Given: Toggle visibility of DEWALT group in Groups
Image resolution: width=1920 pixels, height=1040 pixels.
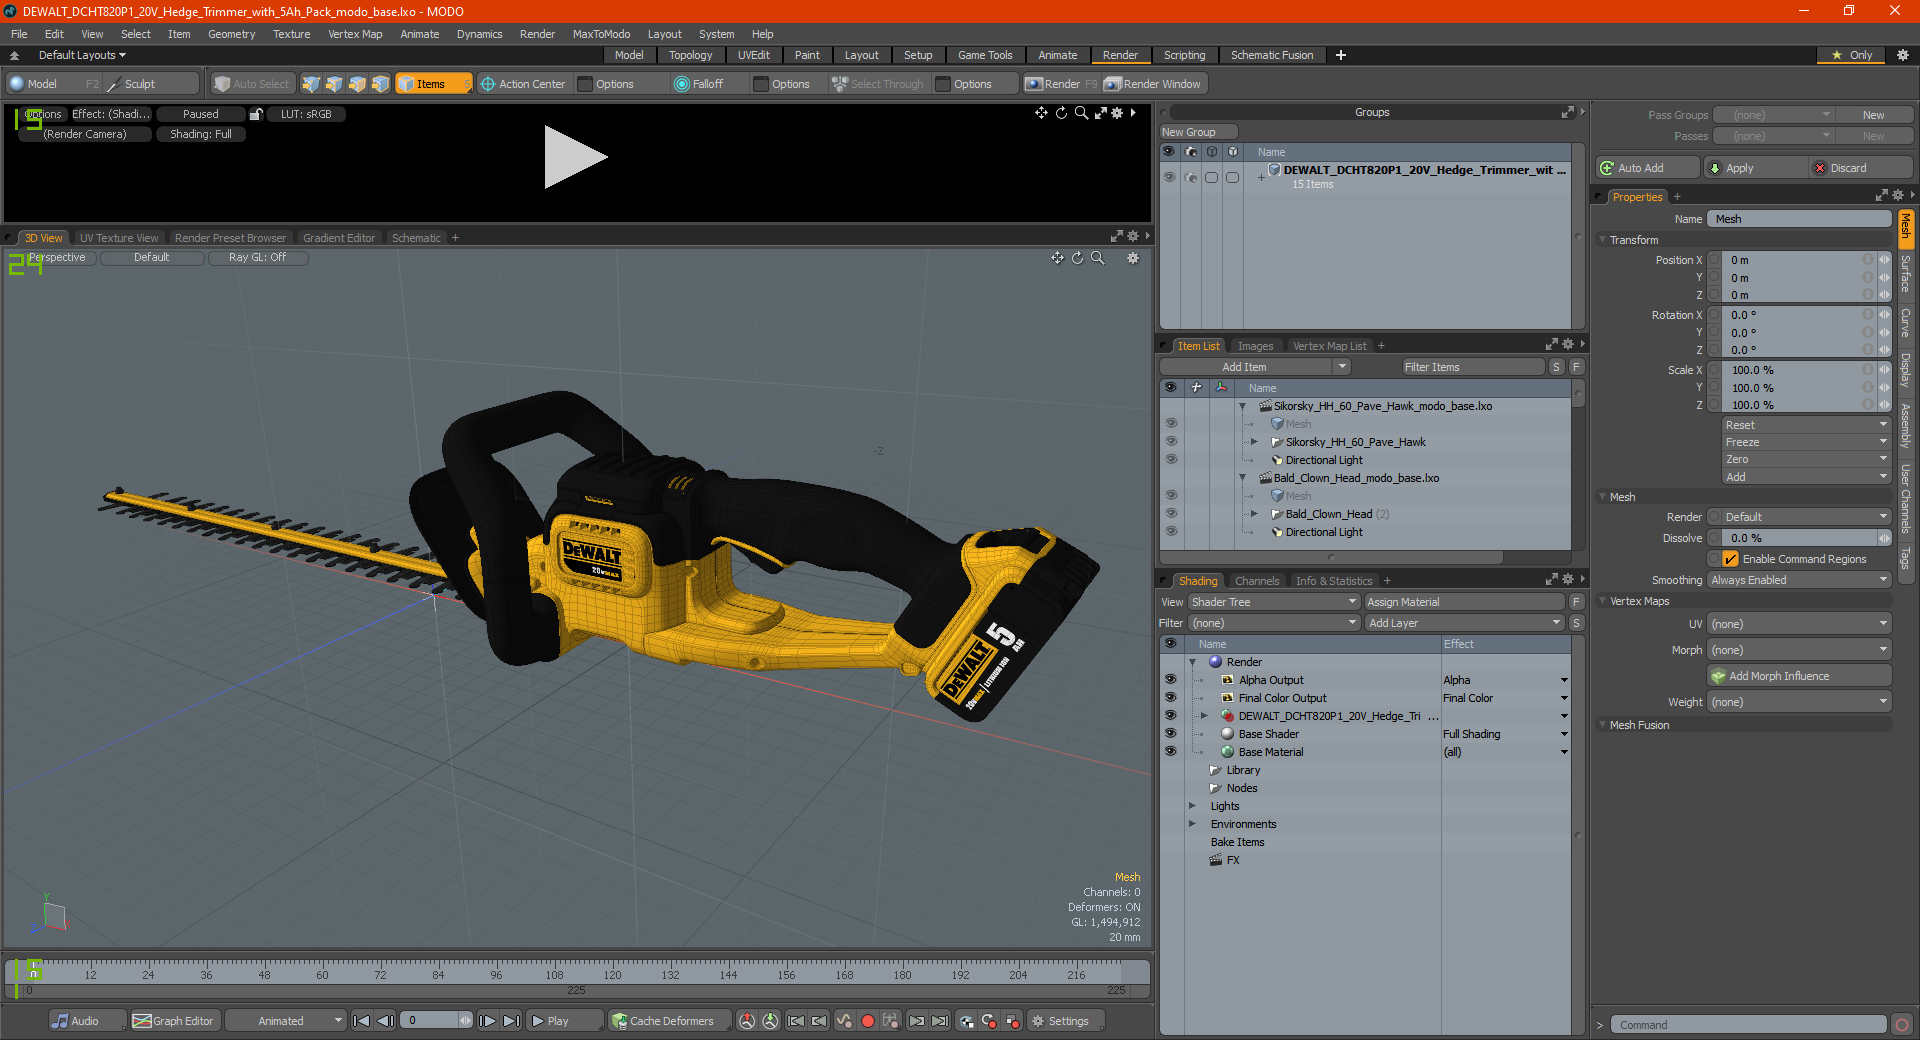Looking at the screenshot, I should point(1168,177).
